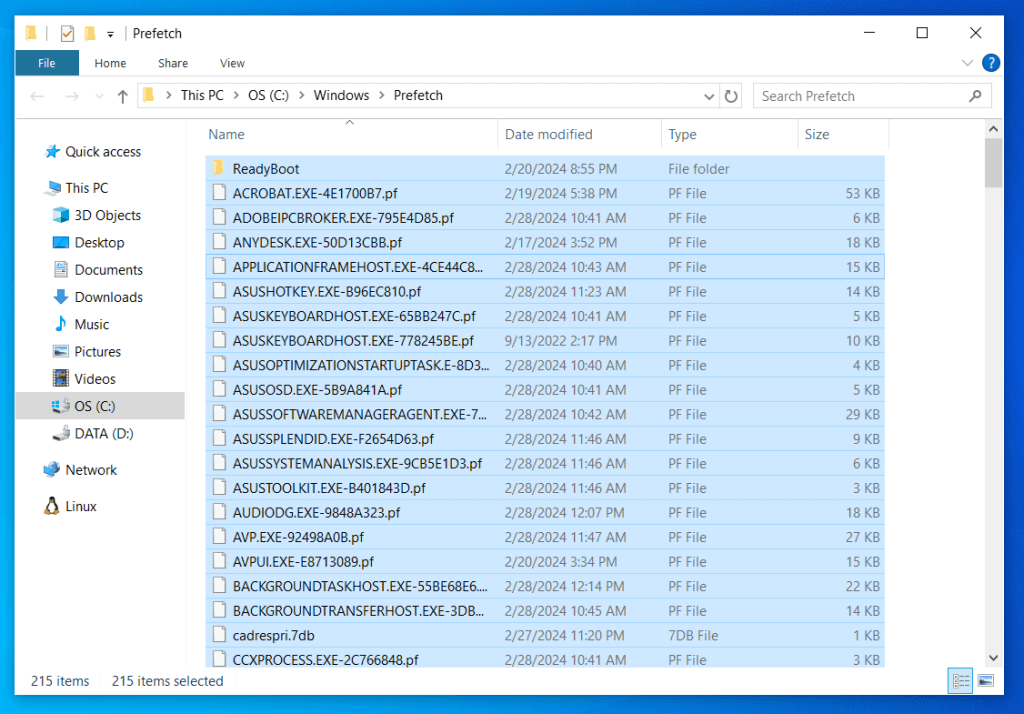This screenshot has height=714, width=1024.
Task: Select ASUSSPLENDID.EXE-F2654D63.pf file name
Action: click(333, 439)
